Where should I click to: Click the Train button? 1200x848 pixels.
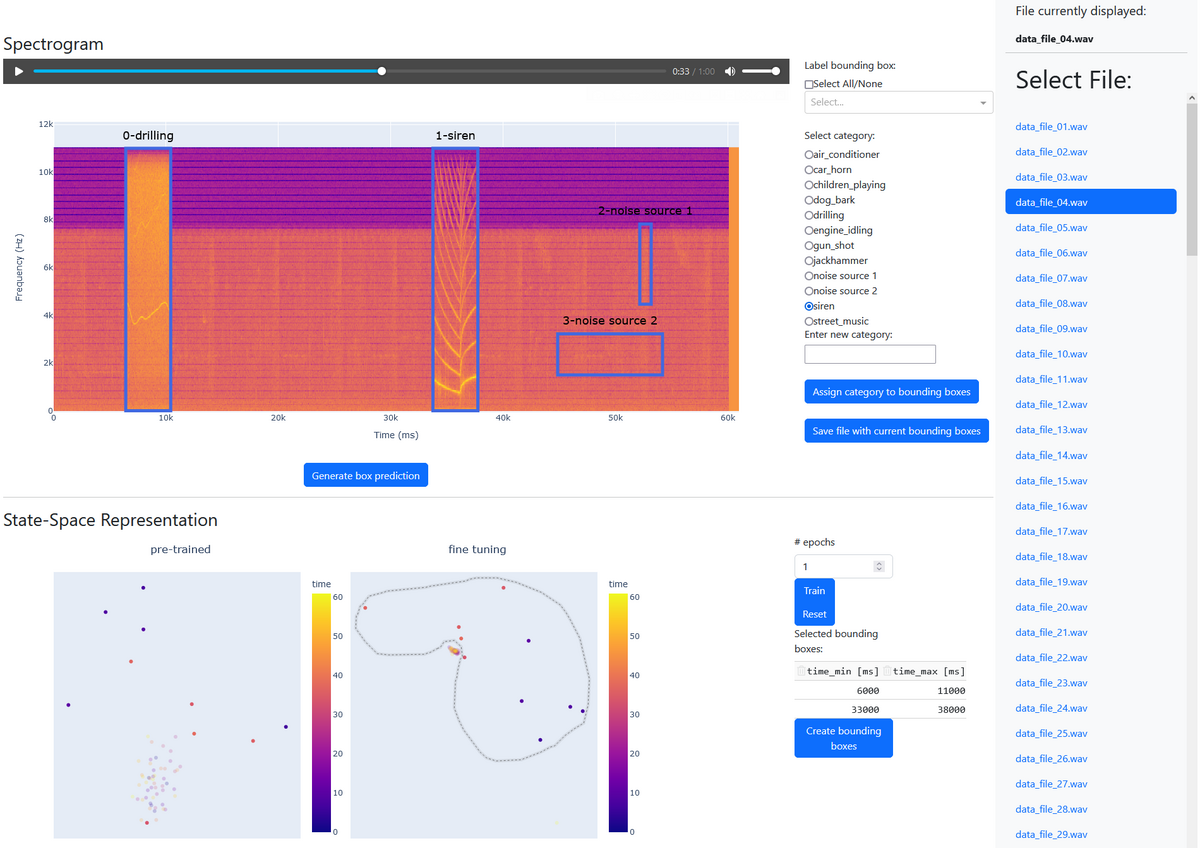click(814, 590)
